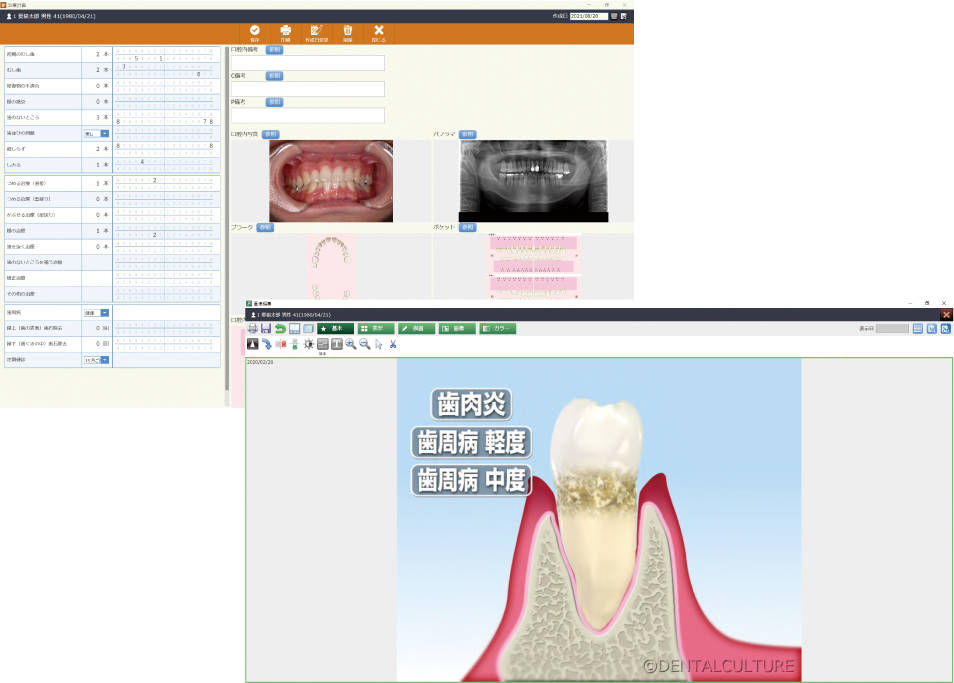Click the 参照 button next to パノラマ

point(467,134)
